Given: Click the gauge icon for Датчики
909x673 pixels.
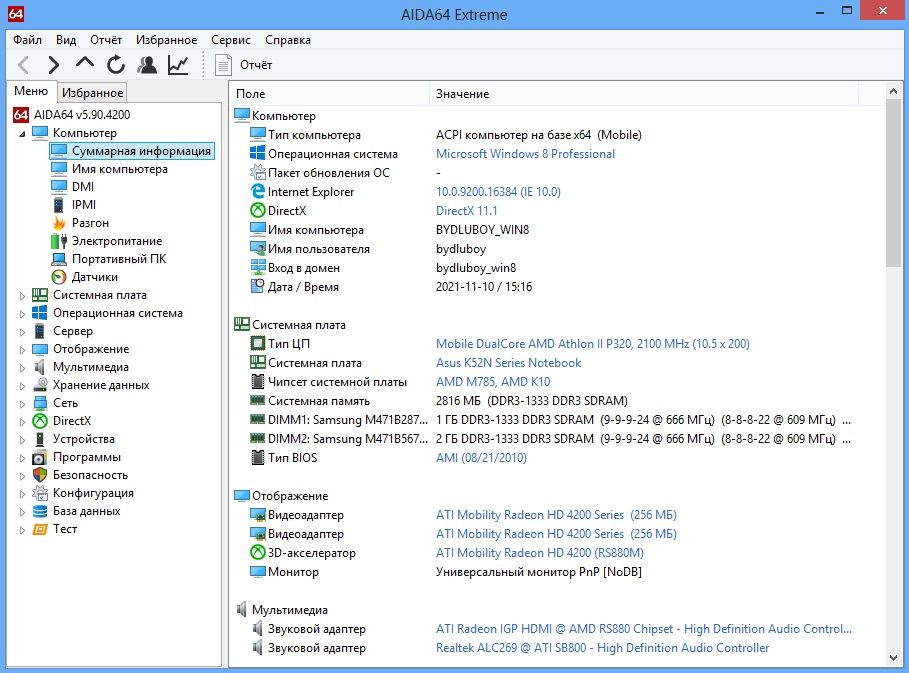Looking at the screenshot, I should pos(59,277).
